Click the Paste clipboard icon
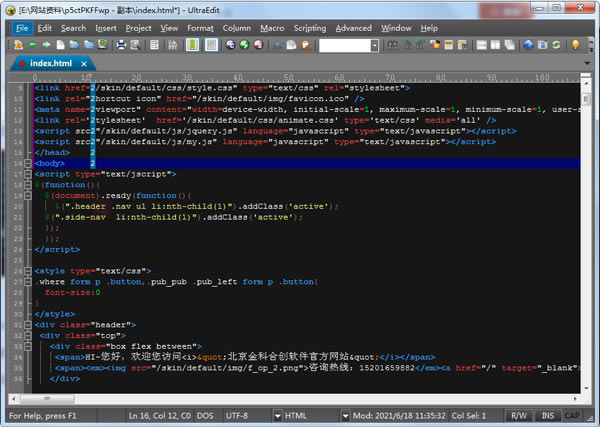 tap(305, 45)
